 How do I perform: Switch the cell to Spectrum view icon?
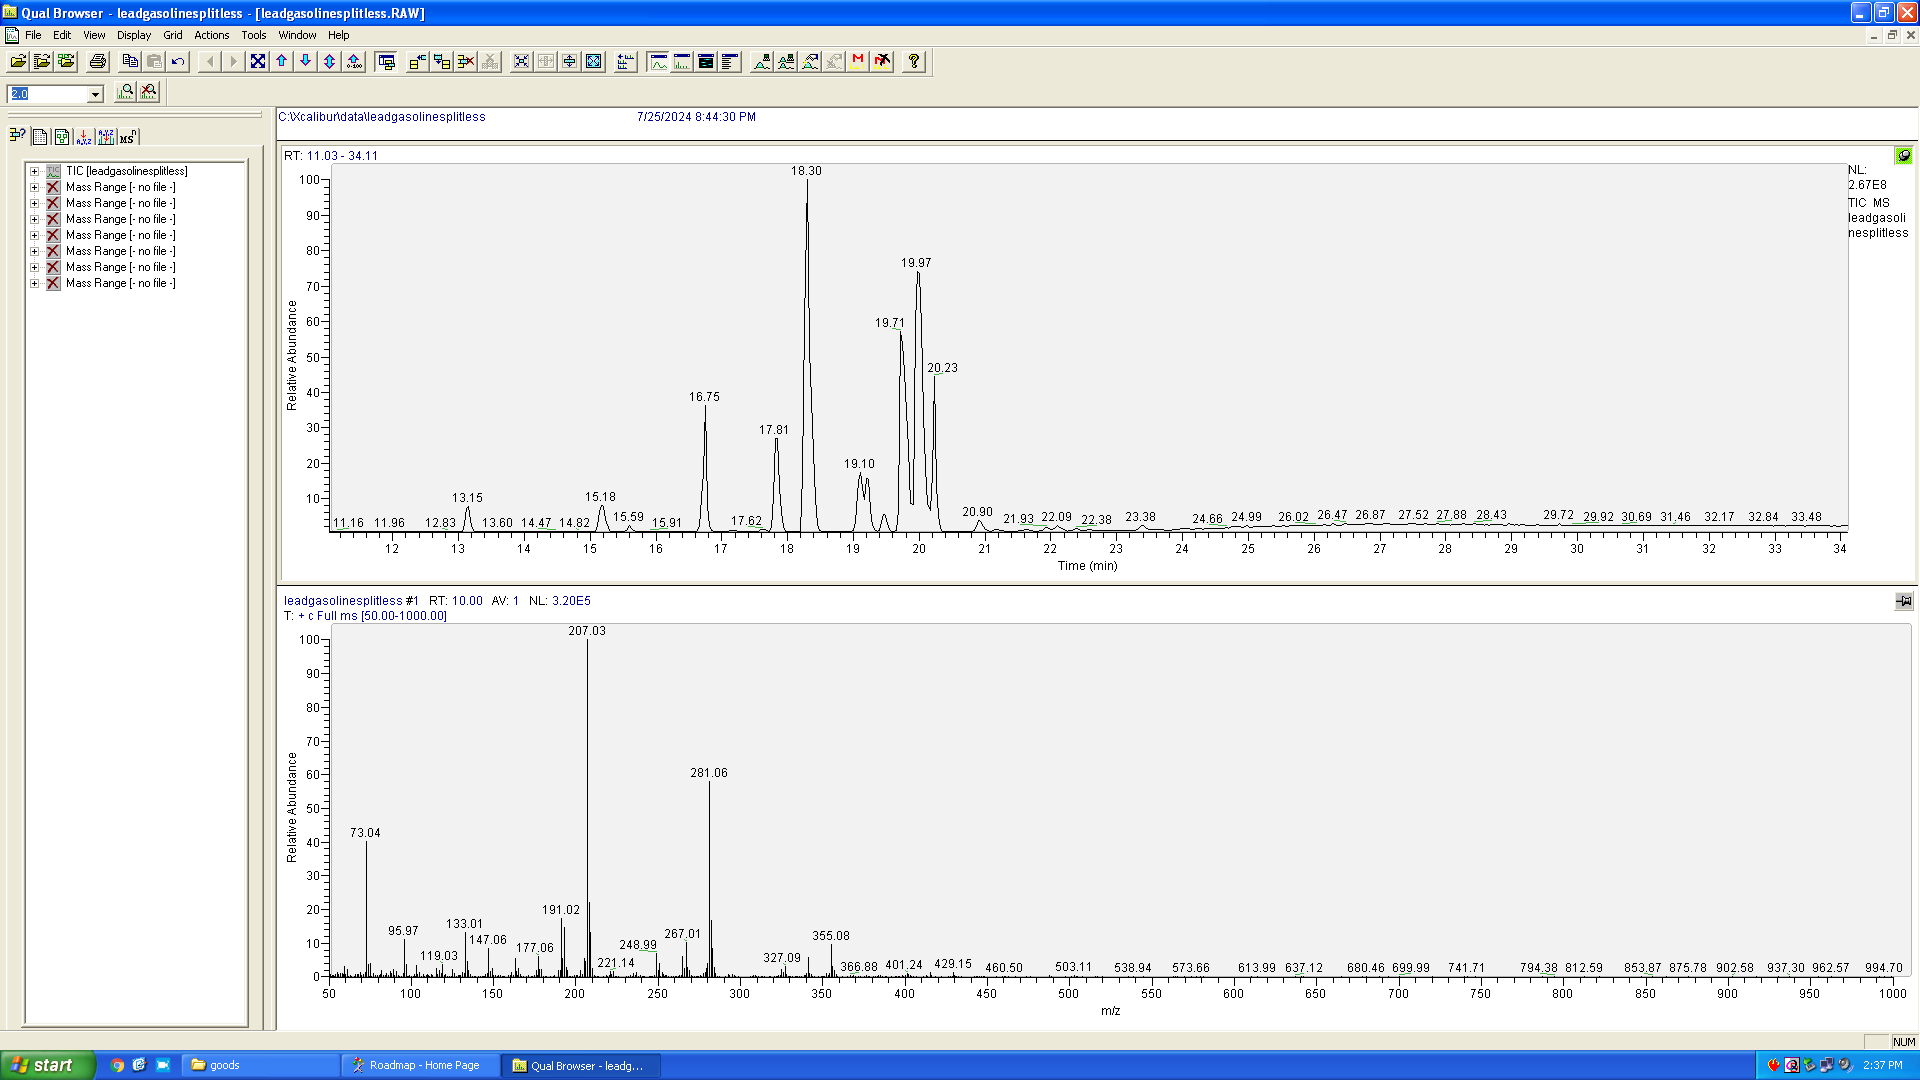click(x=682, y=62)
